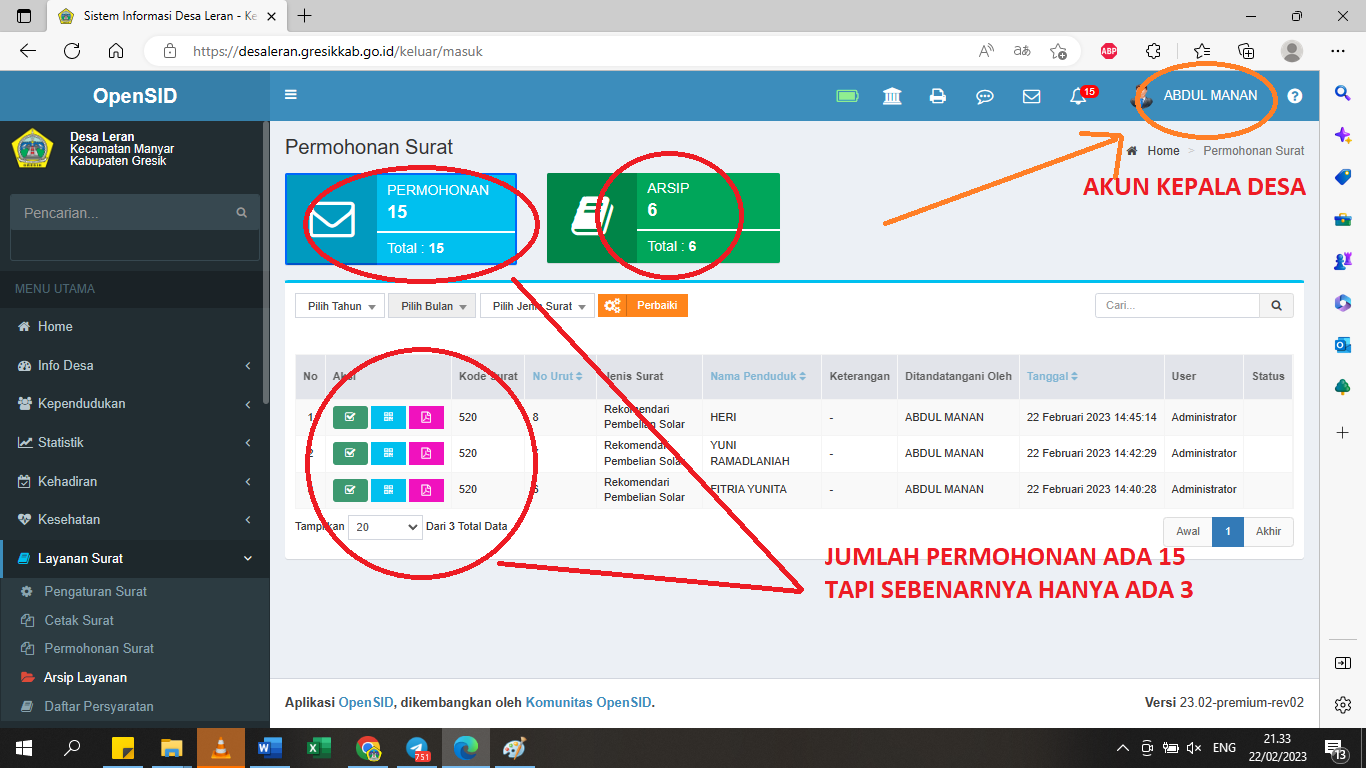Click the Cari search field above the table
This screenshot has width=1366, height=768.
pos(1177,305)
